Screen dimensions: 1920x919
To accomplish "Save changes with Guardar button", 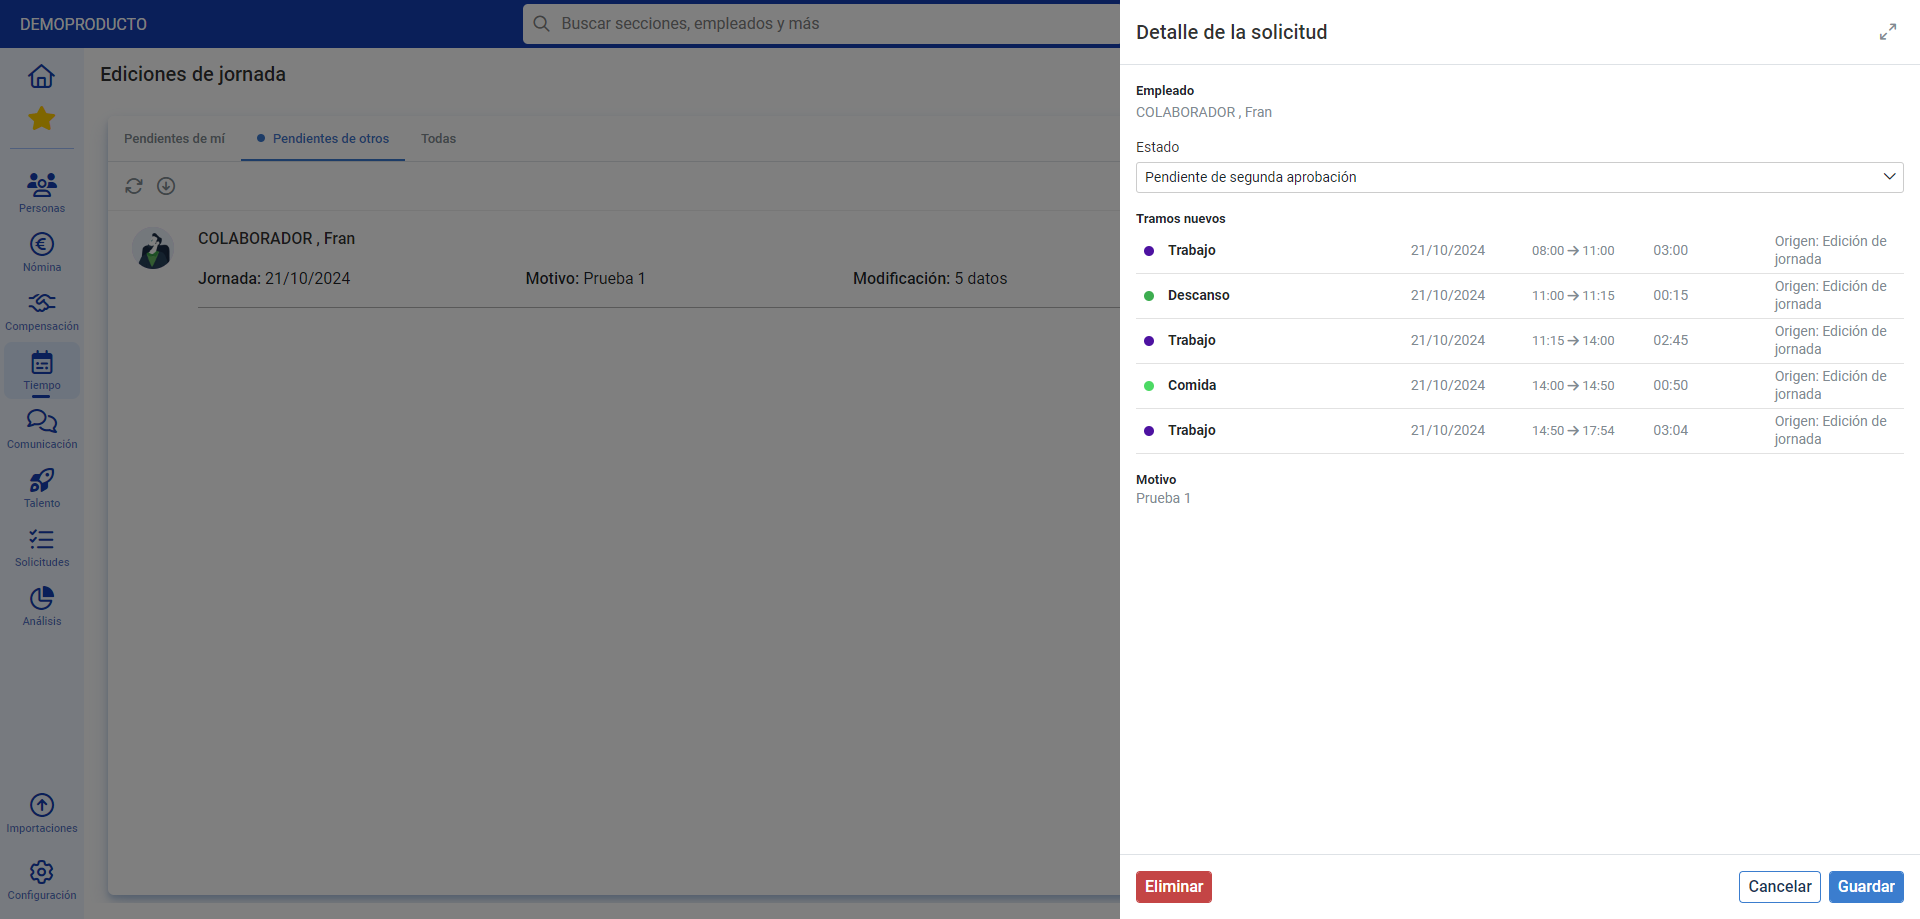I will (1866, 887).
